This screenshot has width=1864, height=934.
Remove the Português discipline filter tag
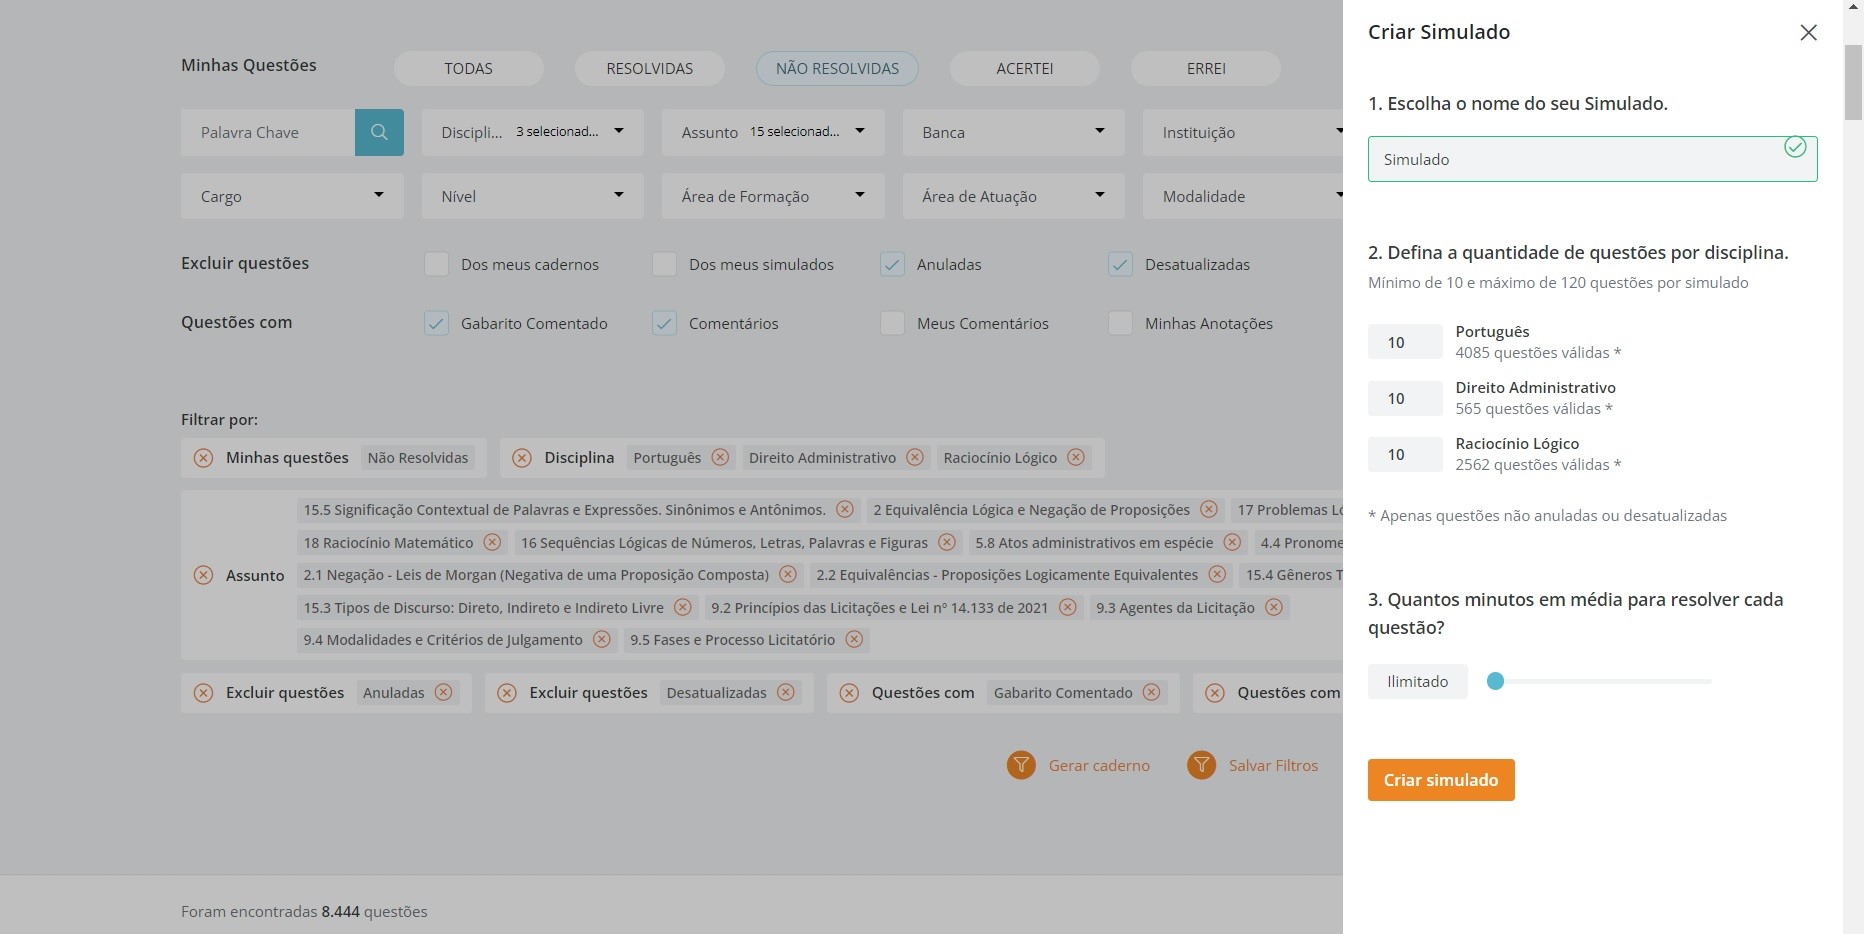(720, 457)
